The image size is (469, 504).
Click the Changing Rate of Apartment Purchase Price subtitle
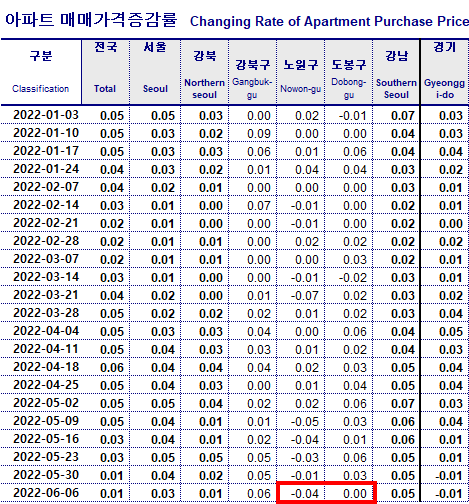pyautogui.click(x=329, y=21)
